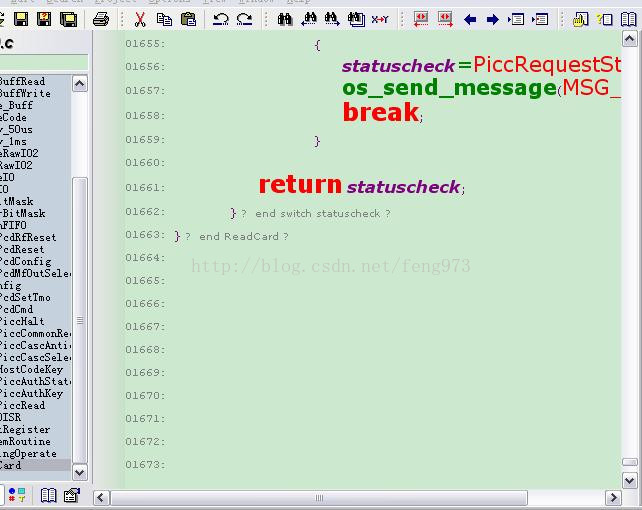Paste from clipboard using the Paste icon

[x=188, y=19]
